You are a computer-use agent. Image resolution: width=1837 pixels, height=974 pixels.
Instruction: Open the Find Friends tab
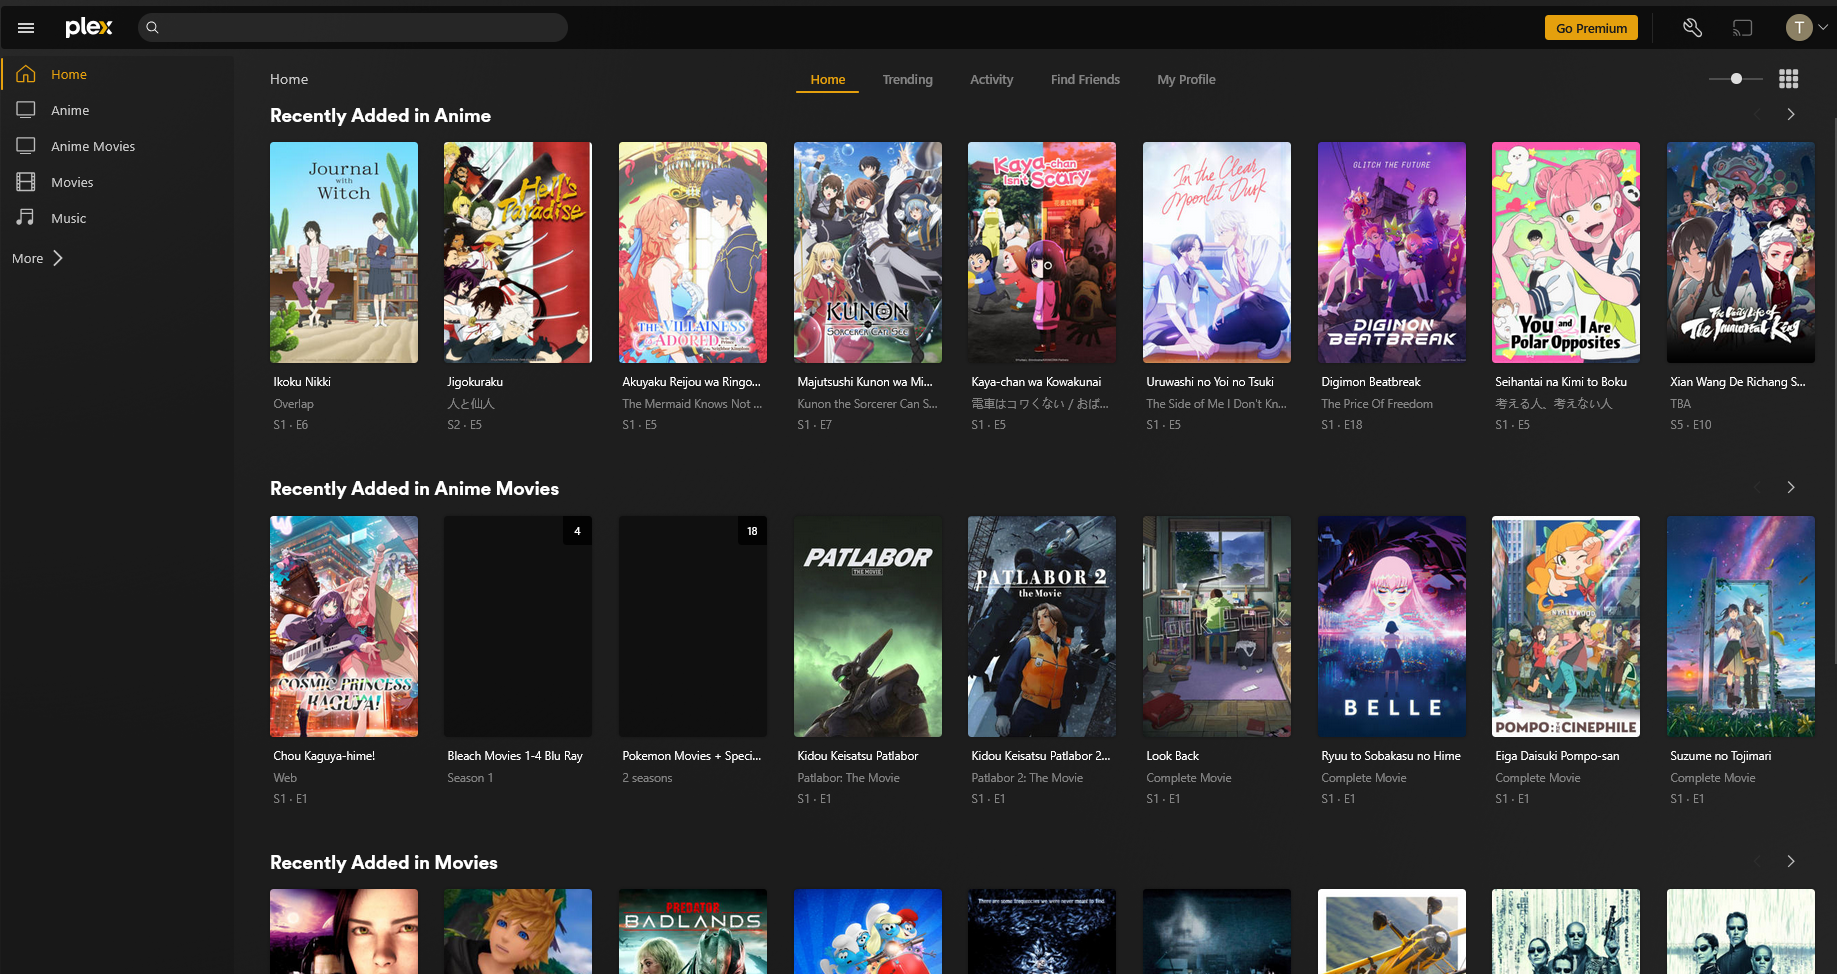tap(1085, 80)
